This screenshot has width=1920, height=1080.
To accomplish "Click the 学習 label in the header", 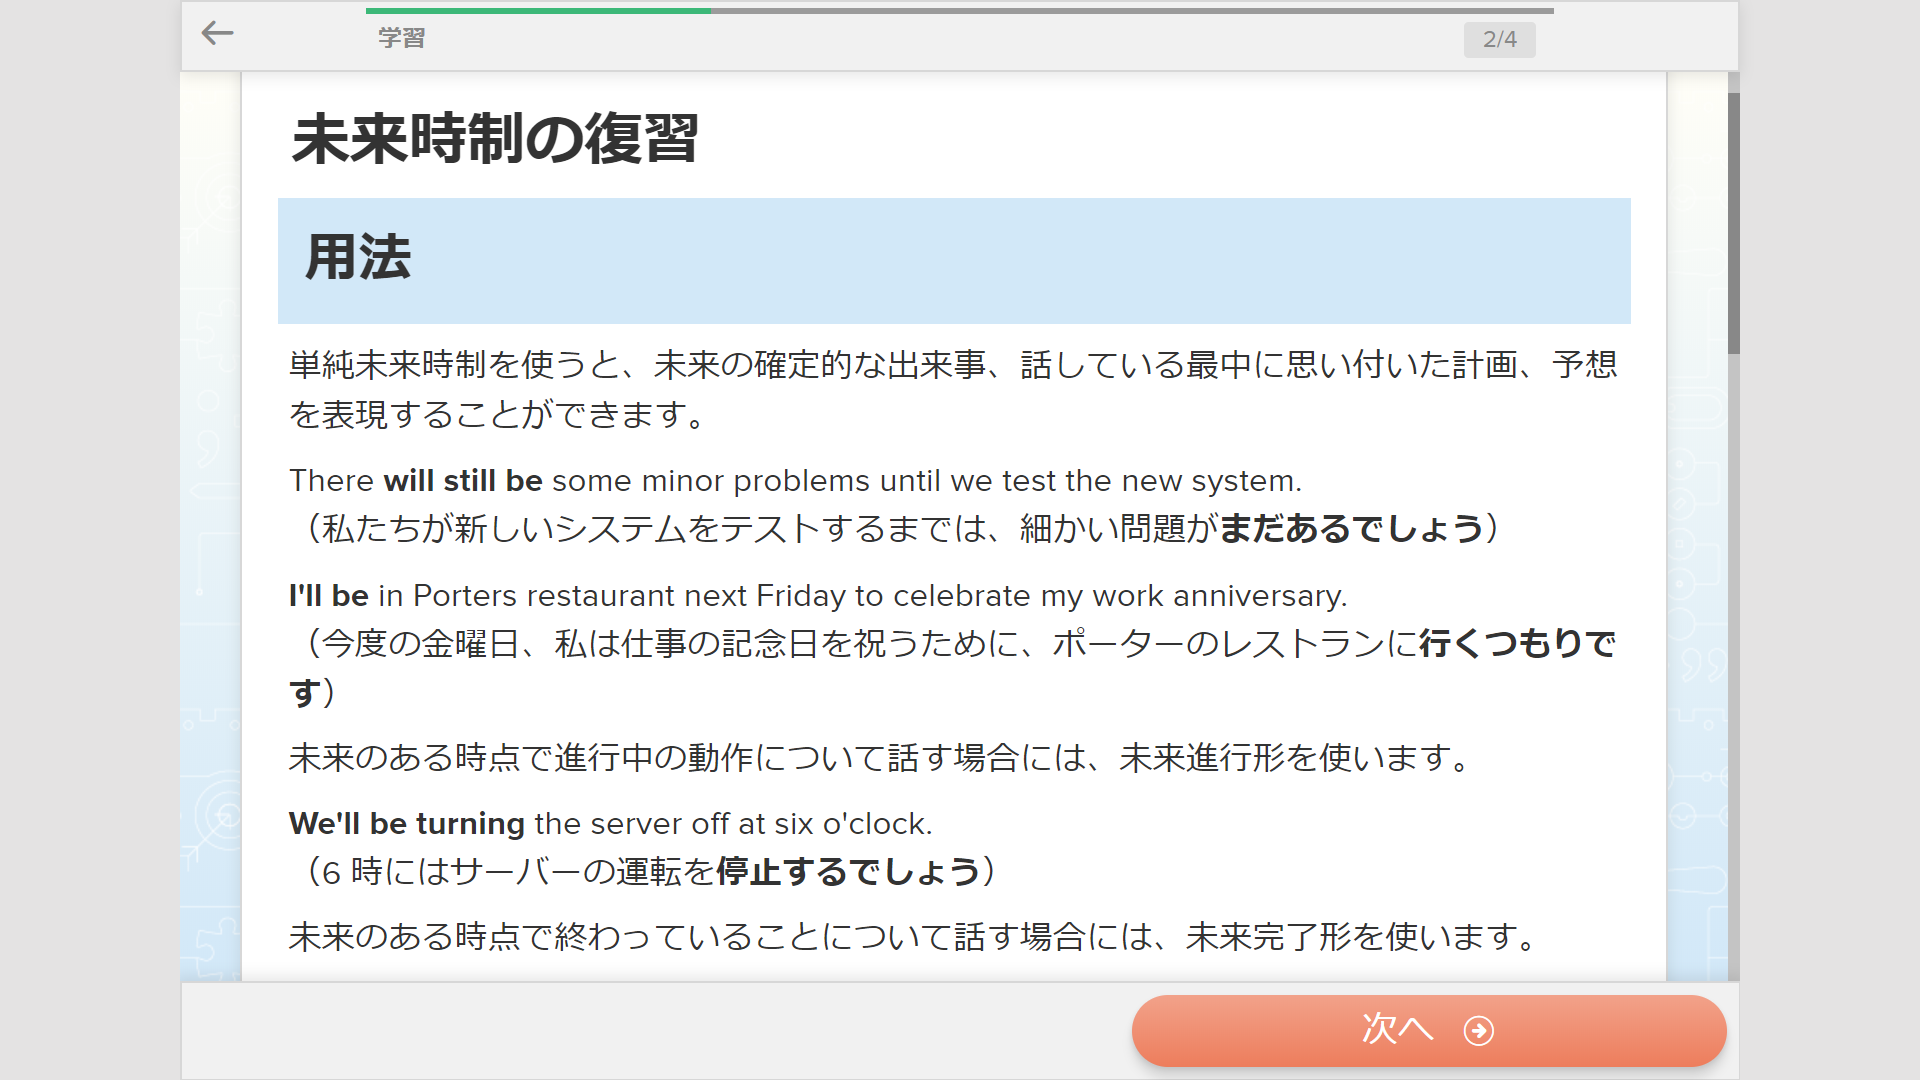I will (x=402, y=38).
